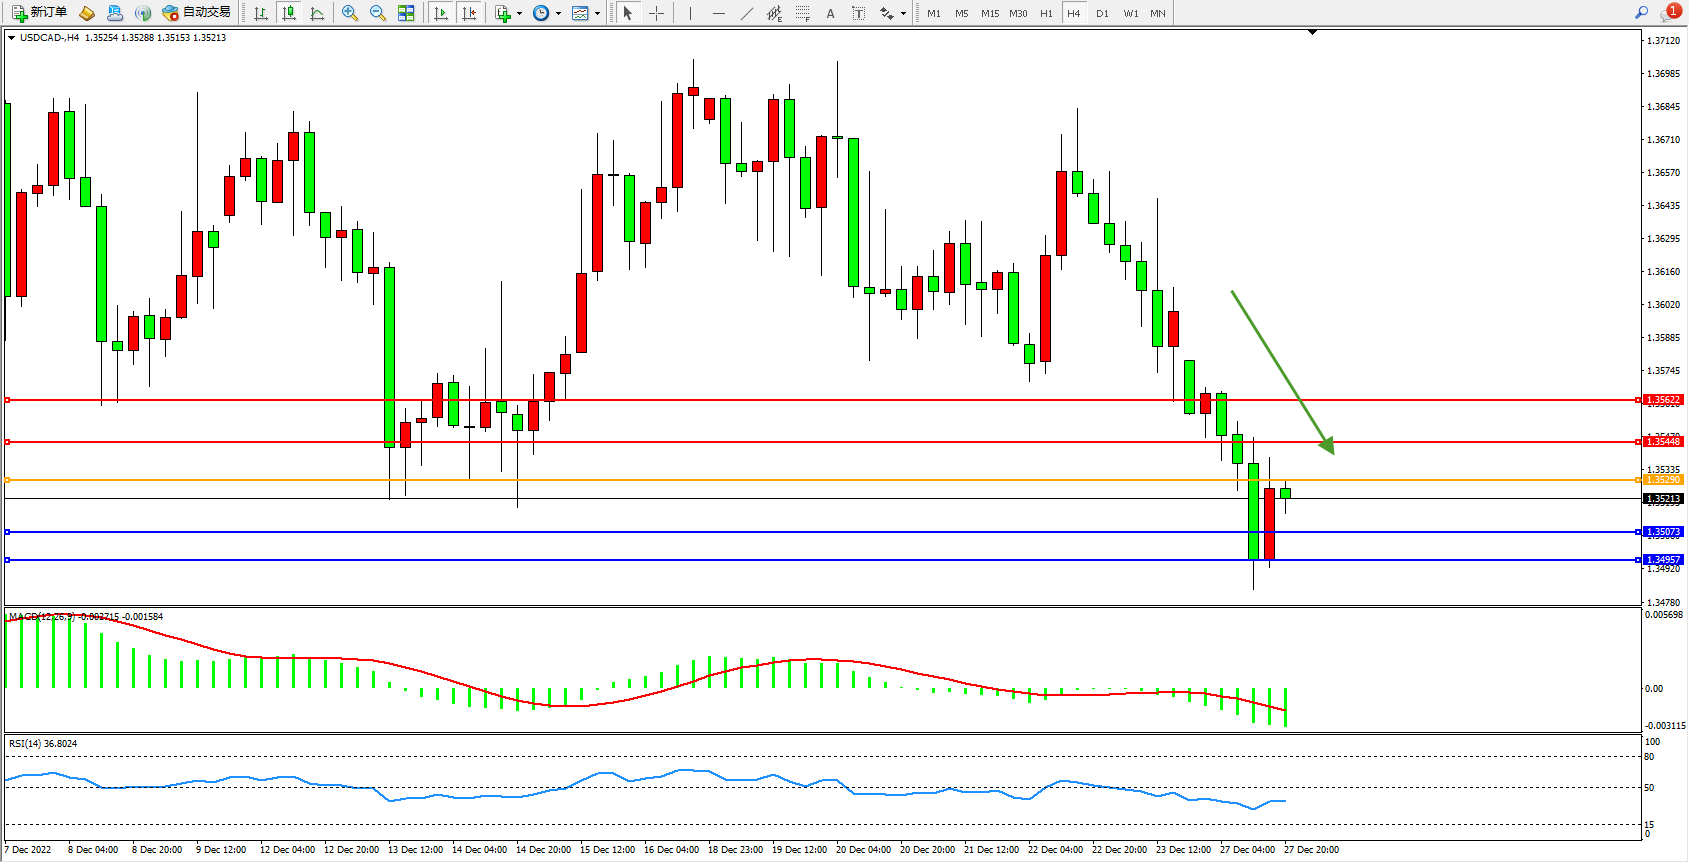Viewport: 1689px width, 863px height.
Task: Select the text label A tool
Action: (x=830, y=13)
